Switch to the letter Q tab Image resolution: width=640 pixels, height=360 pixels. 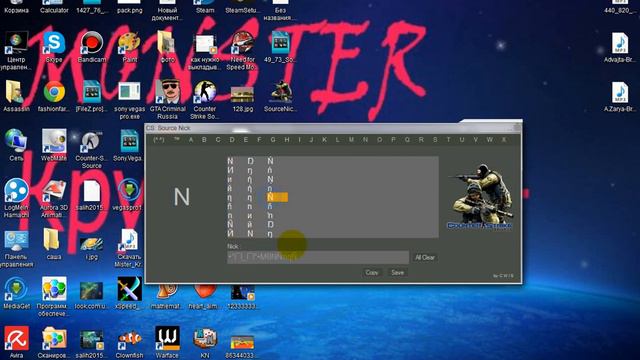[407, 140]
